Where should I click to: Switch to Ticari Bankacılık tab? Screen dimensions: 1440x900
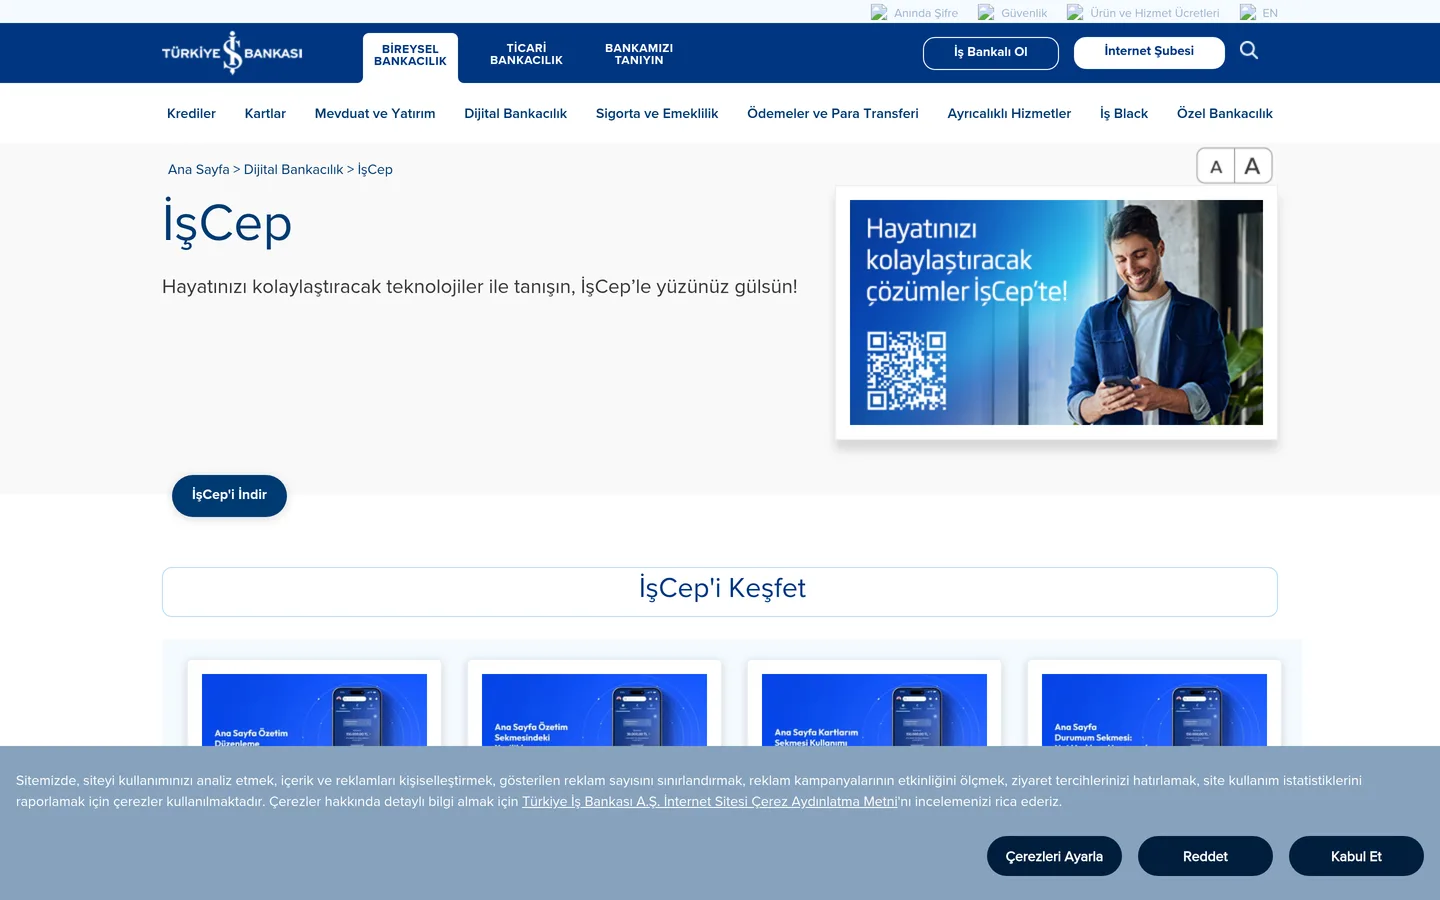(526, 54)
